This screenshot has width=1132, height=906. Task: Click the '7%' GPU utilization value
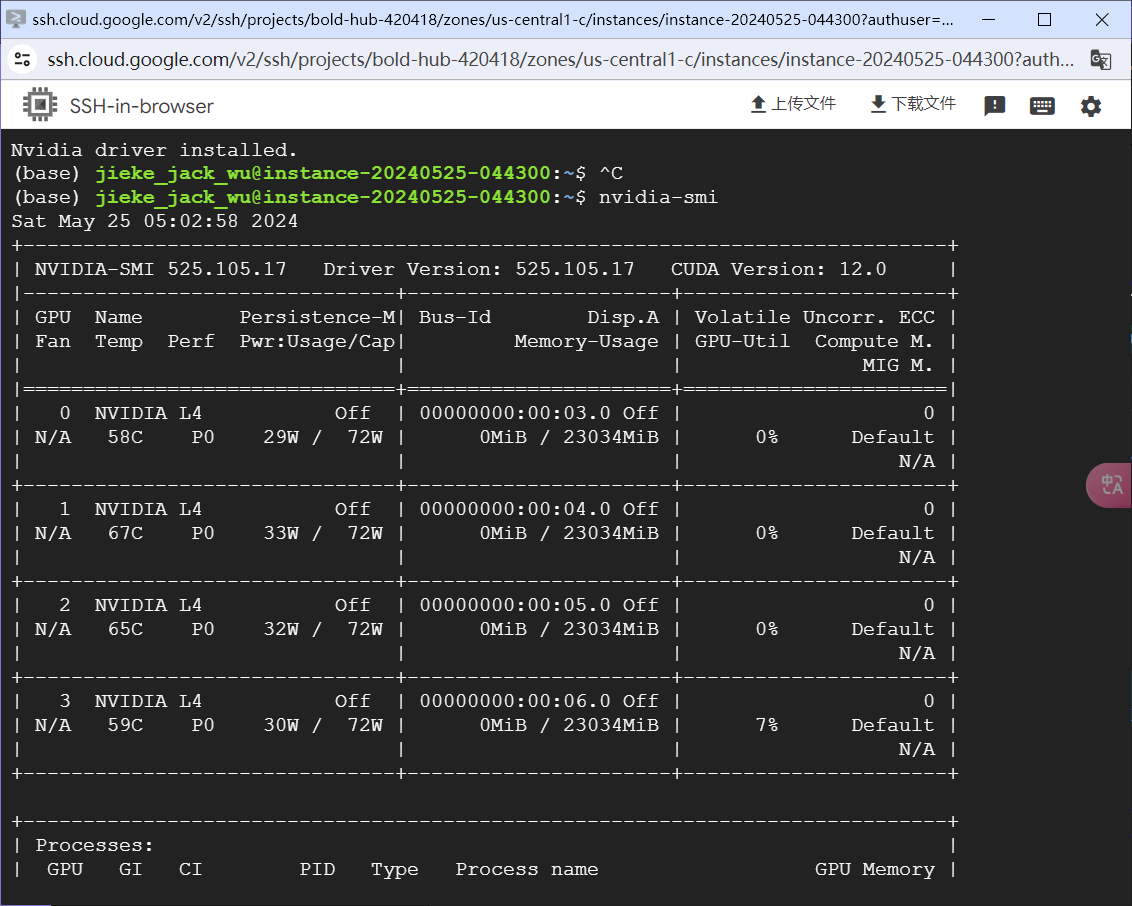(767, 725)
